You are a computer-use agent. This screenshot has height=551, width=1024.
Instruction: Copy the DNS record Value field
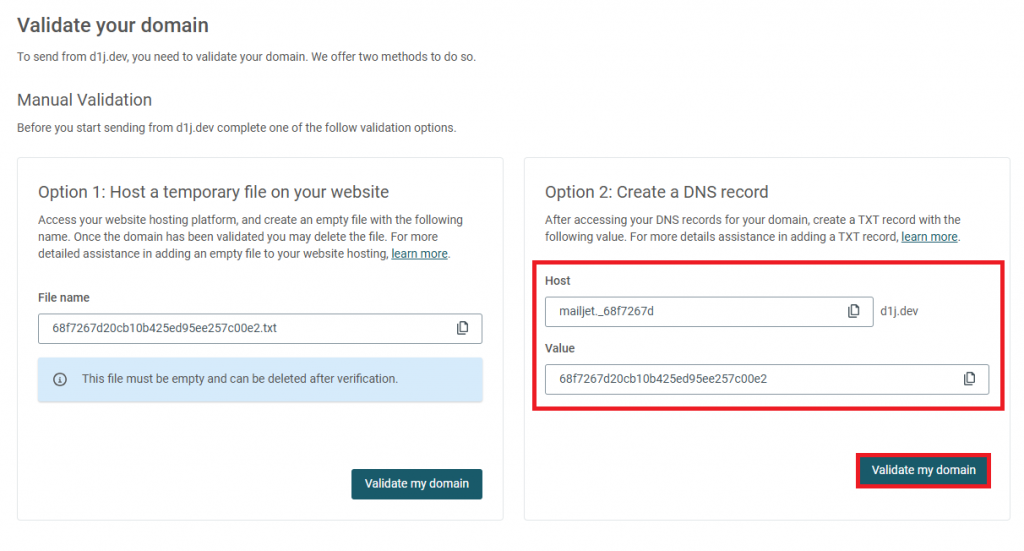[x=970, y=379]
